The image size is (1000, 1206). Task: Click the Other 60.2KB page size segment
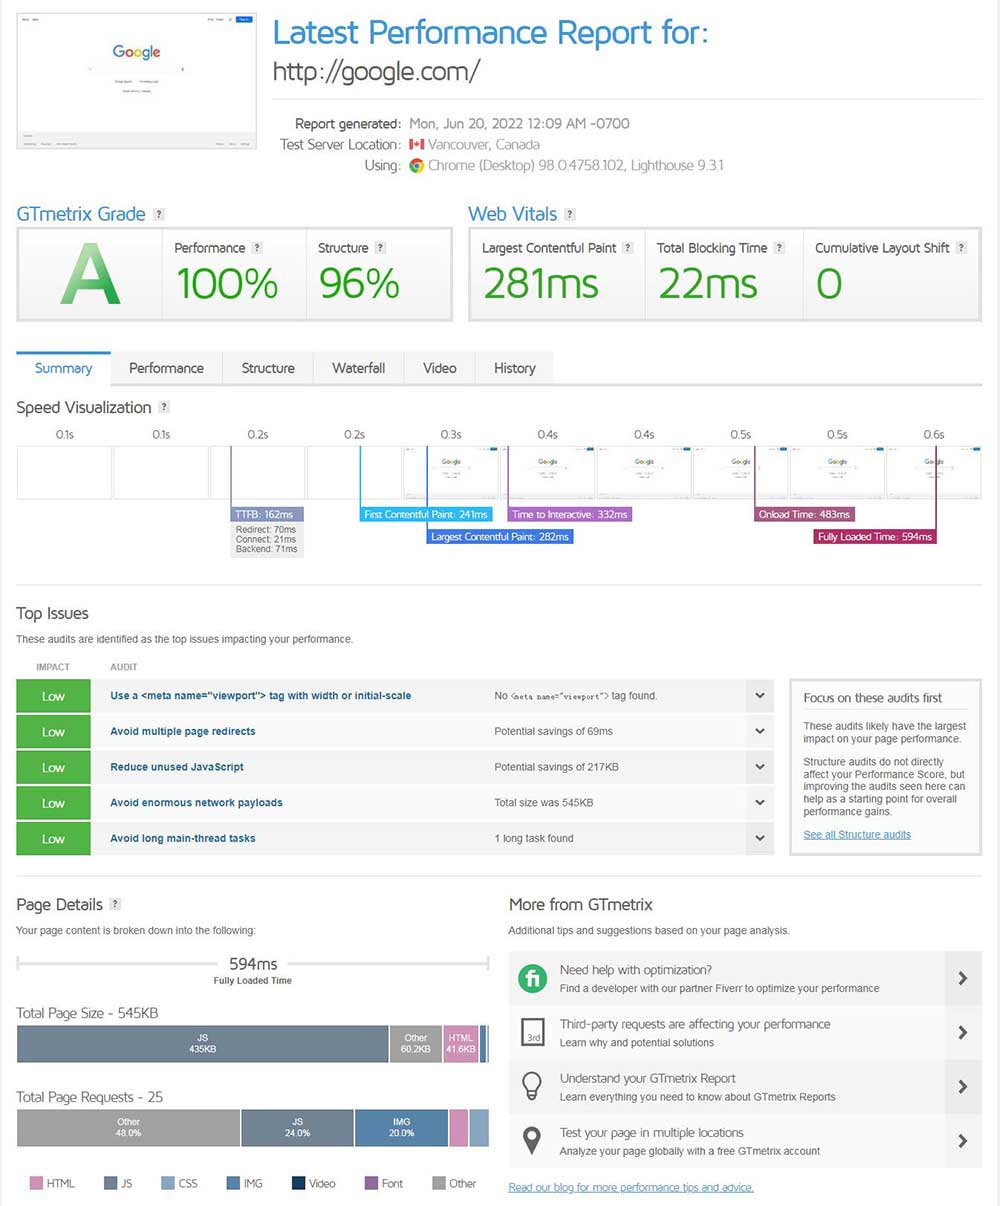pyautogui.click(x=416, y=1044)
